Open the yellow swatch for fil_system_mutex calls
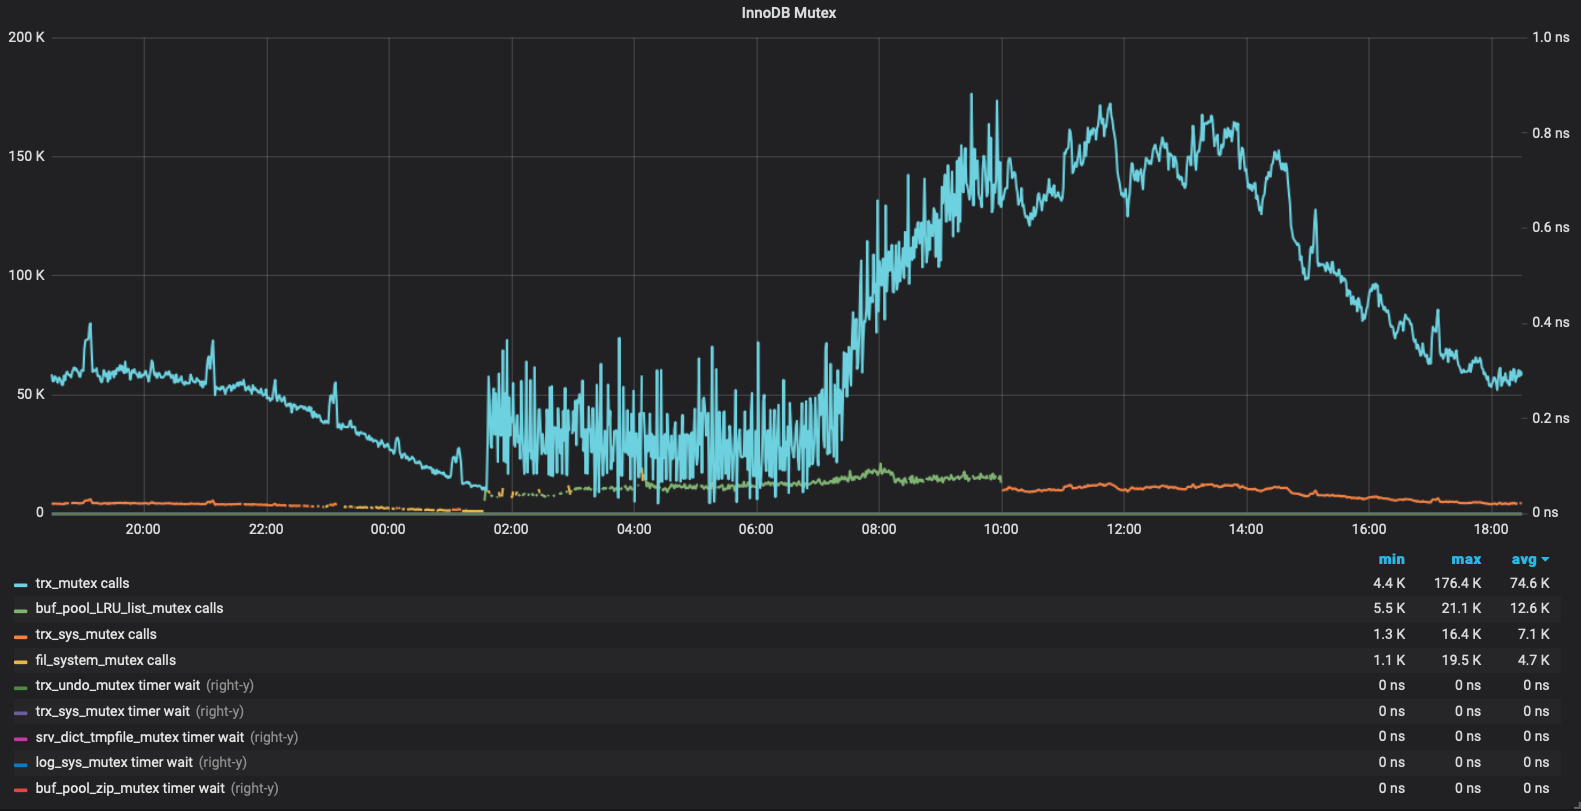Screen dimensions: 1581x811 [x=21, y=661]
